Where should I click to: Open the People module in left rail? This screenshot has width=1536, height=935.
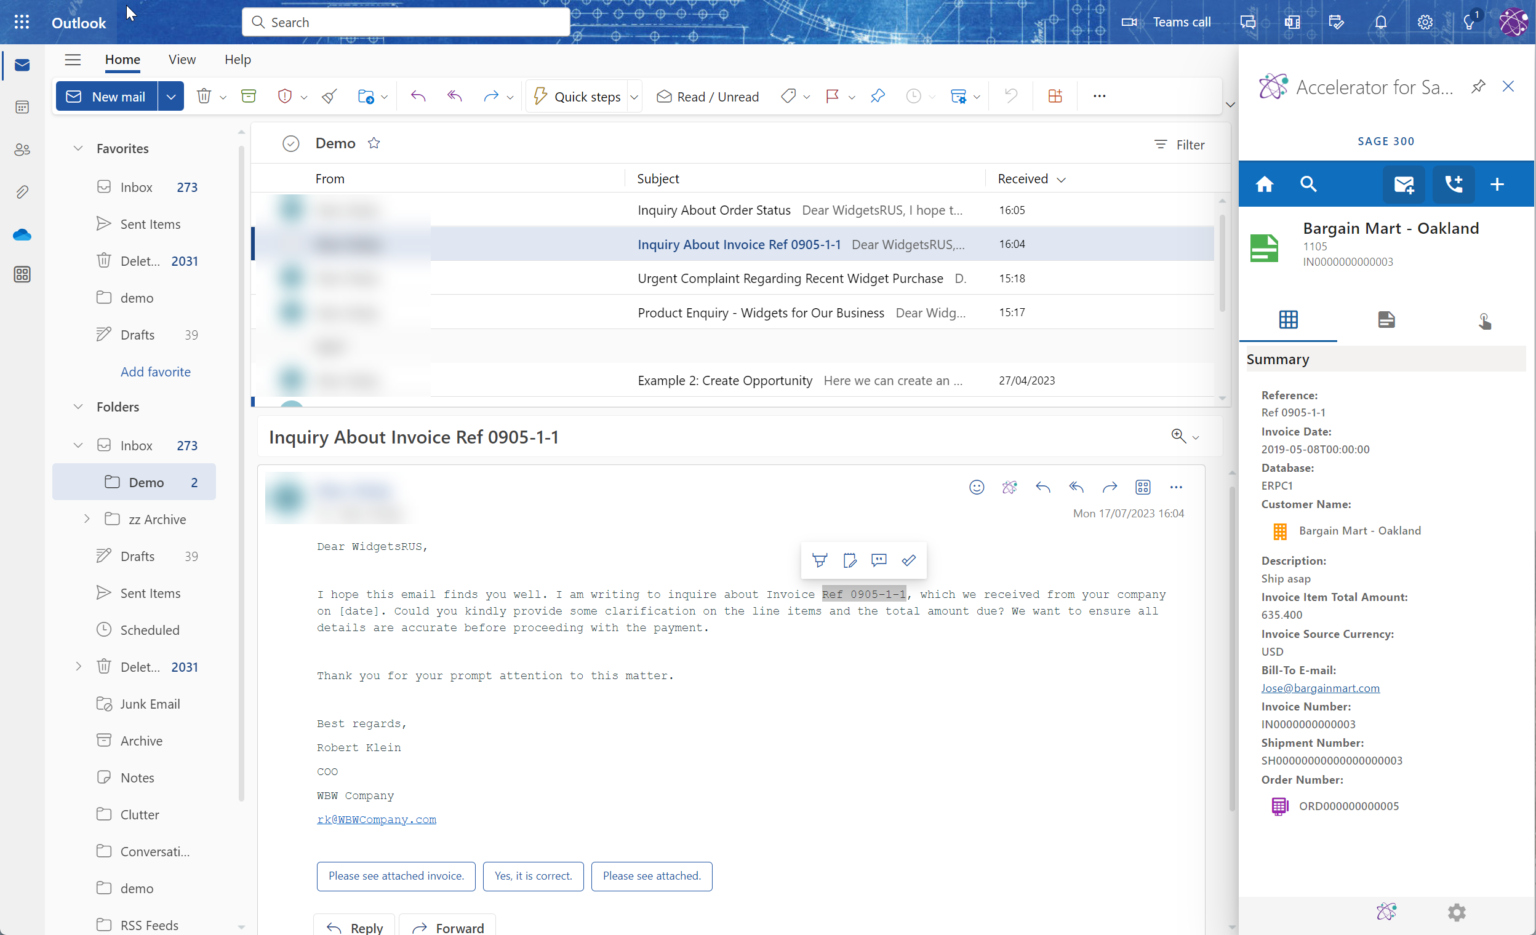point(22,150)
